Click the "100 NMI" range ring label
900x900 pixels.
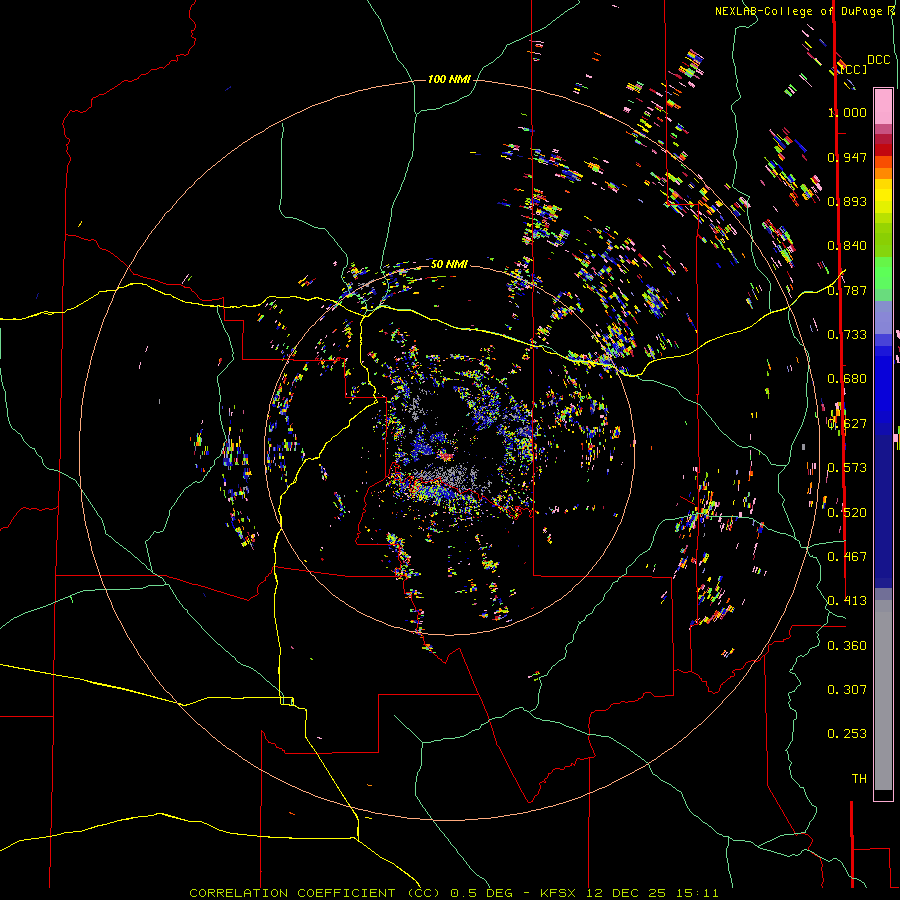coord(449,79)
